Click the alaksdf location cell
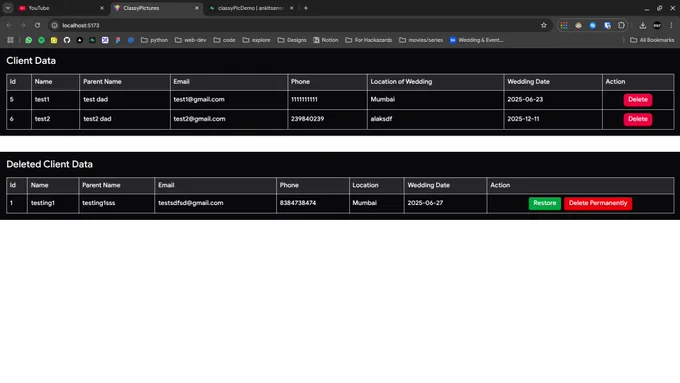 [x=435, y=119]
